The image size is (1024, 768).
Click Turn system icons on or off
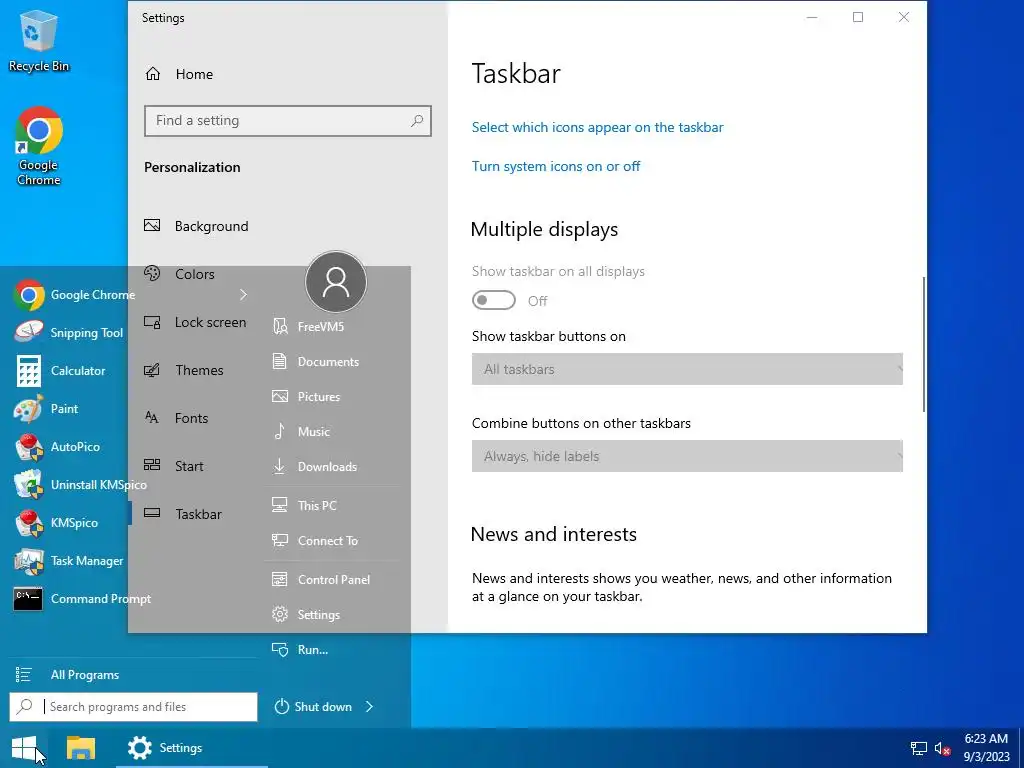point(556,166)
